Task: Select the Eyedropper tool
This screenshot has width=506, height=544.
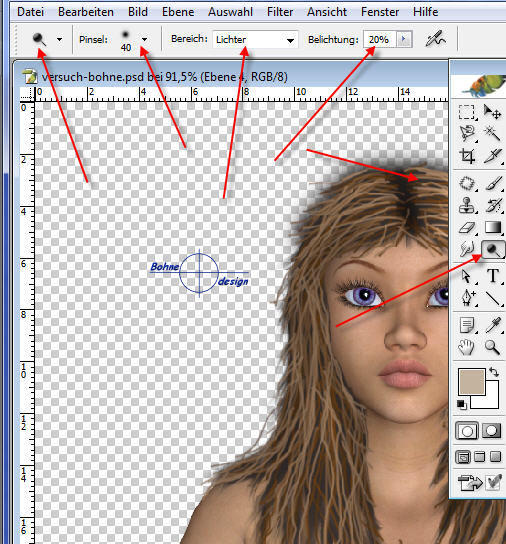Action: tap(492, 325)
